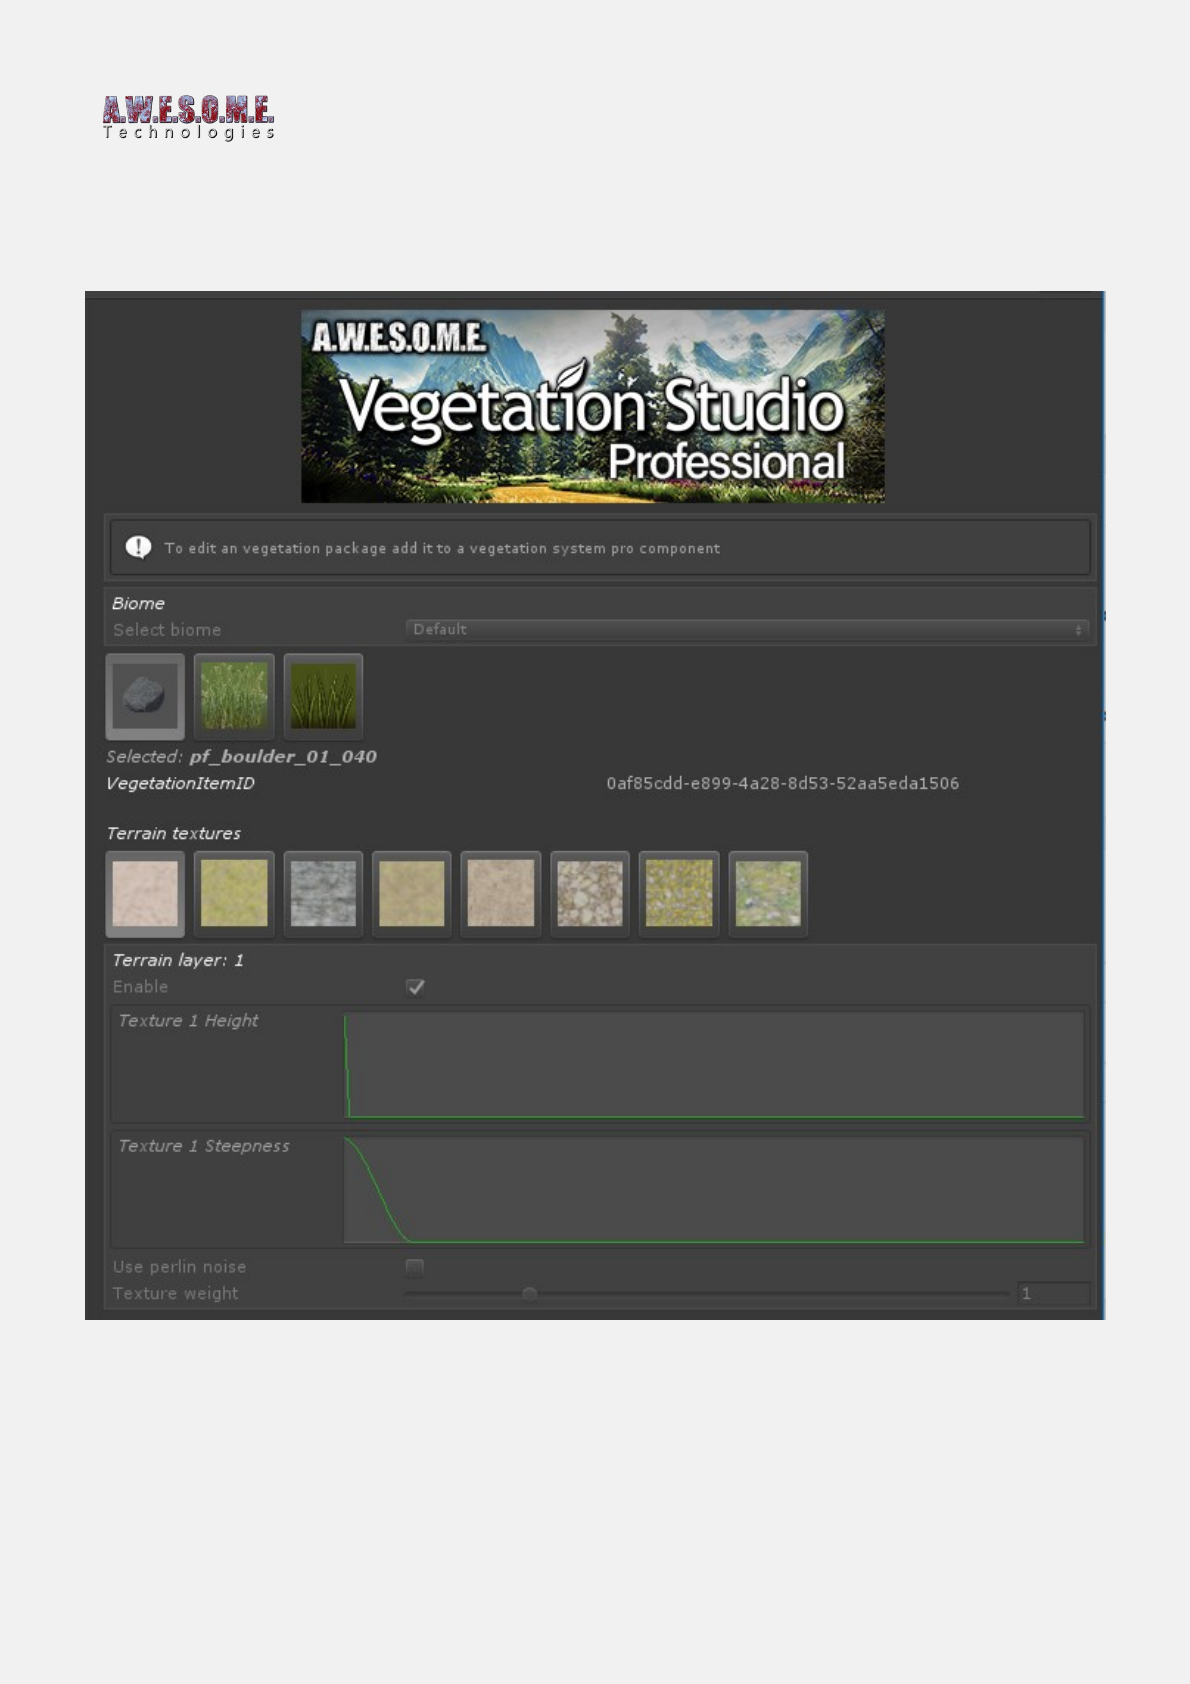Click the 'To edit an vegetation package' message
This screenshot has height=1684, width=1190.
click(442, 548)
